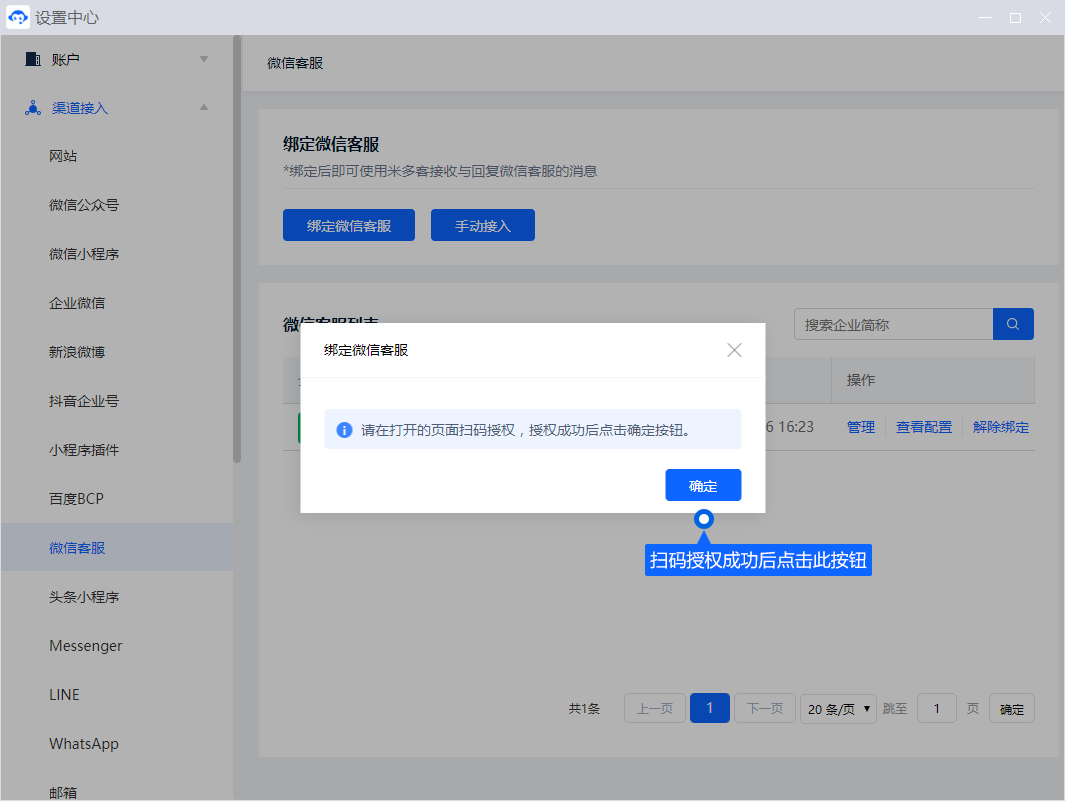Collapse the 渠道接入 section arrow
Viewport: 1065px width, 801px height.
click(x=204, y=108)
